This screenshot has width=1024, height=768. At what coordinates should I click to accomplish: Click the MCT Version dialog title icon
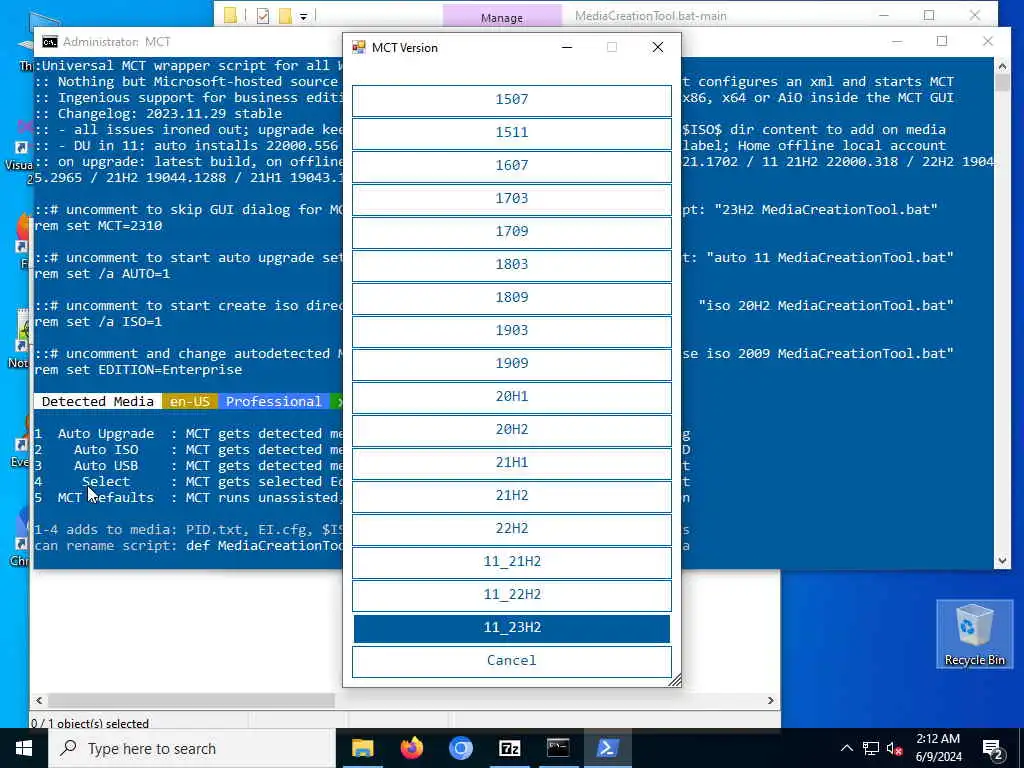click(x=359, y=47)
